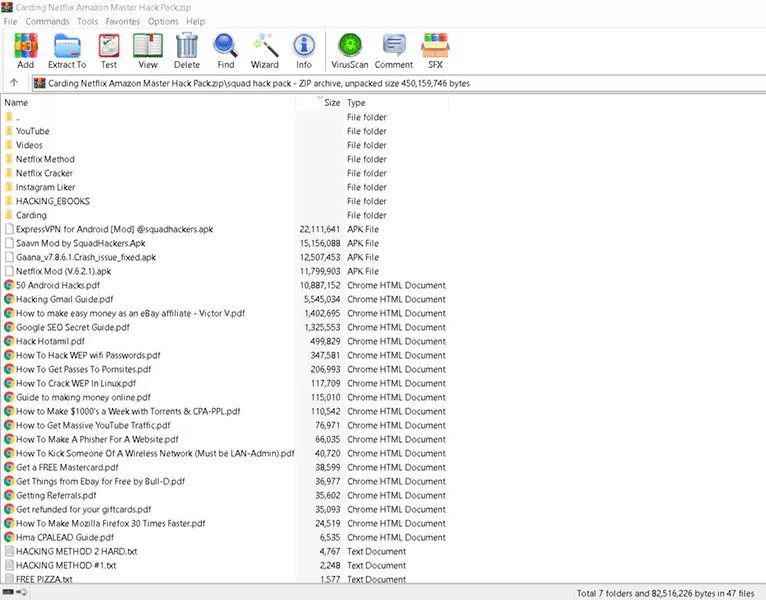This screenshot has height=600, width=766.
Task: Select the icon of HACKING METHOD #1.txt
Action: [9, 565]
